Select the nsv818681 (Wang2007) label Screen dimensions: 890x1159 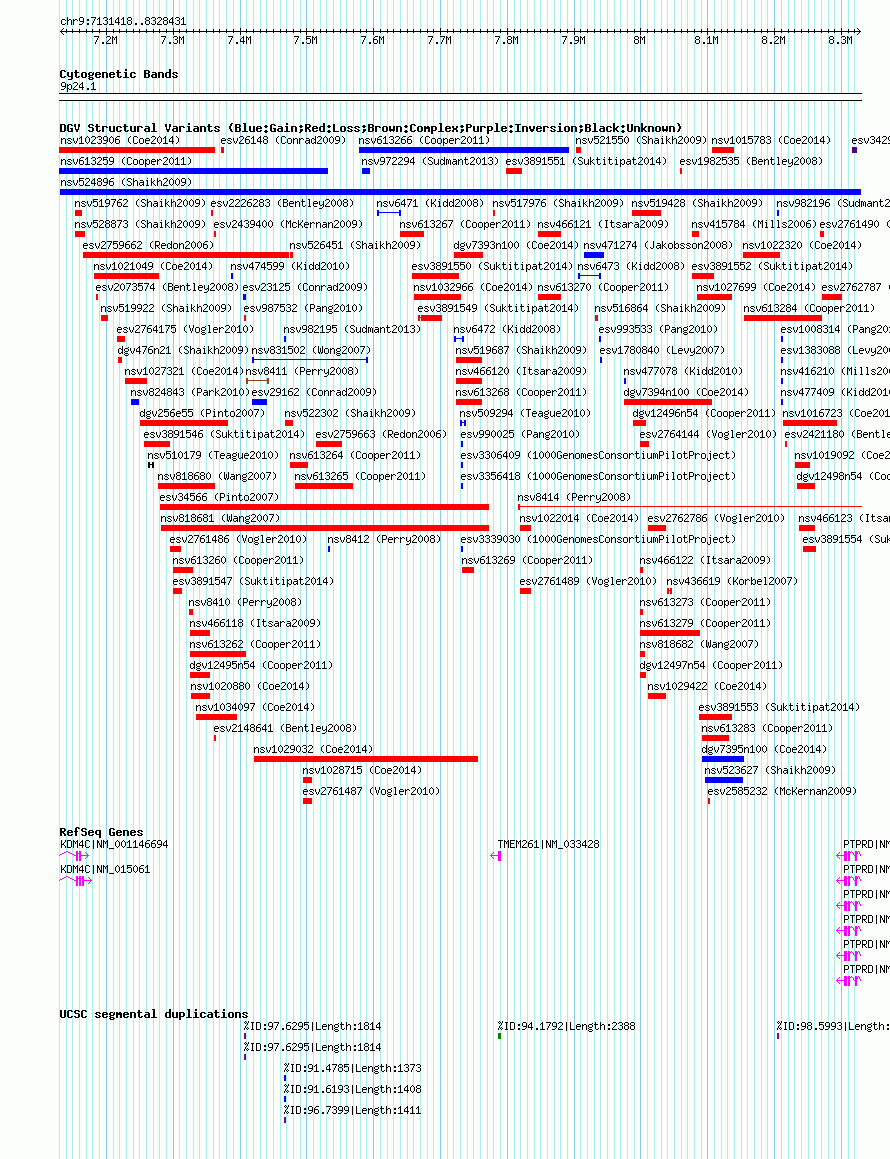tap(220, 517)
